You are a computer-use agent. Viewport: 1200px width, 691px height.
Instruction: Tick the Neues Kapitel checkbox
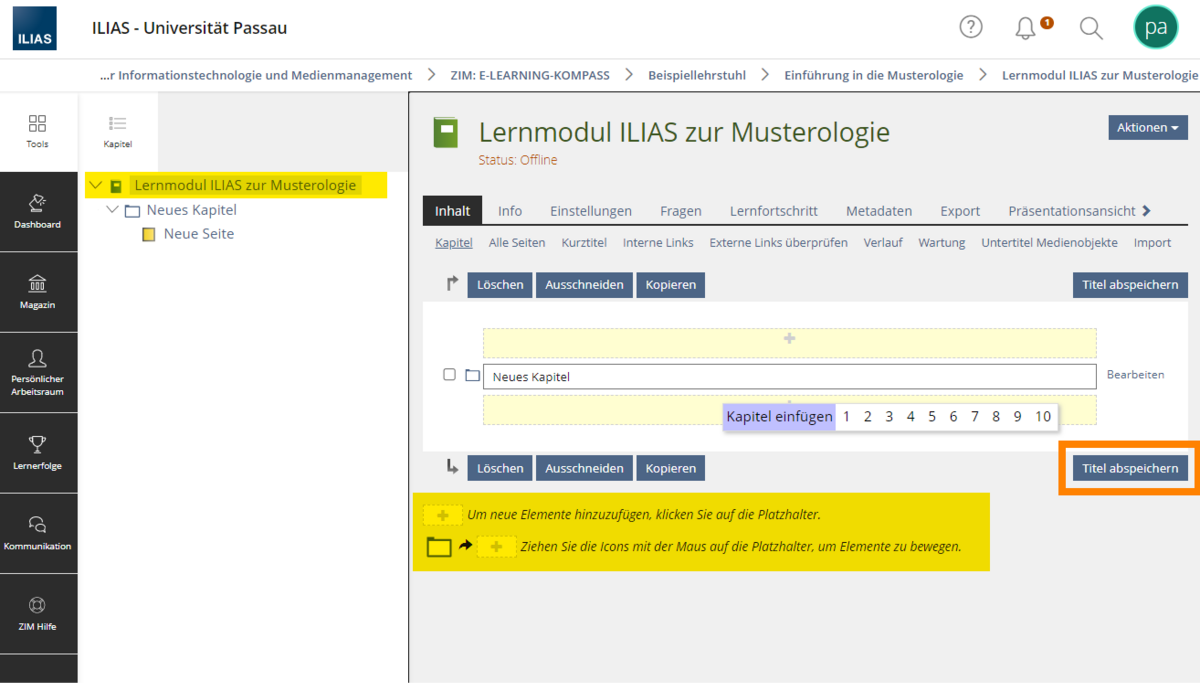pyautogui.click(x=449, y=374)
